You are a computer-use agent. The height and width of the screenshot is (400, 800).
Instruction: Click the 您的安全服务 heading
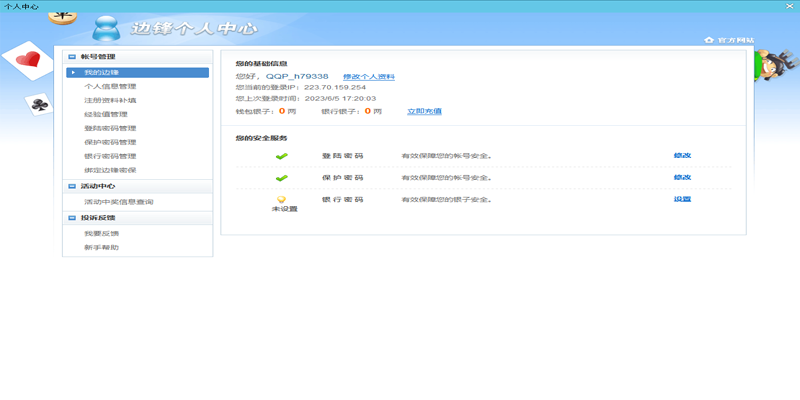[261, 138]
